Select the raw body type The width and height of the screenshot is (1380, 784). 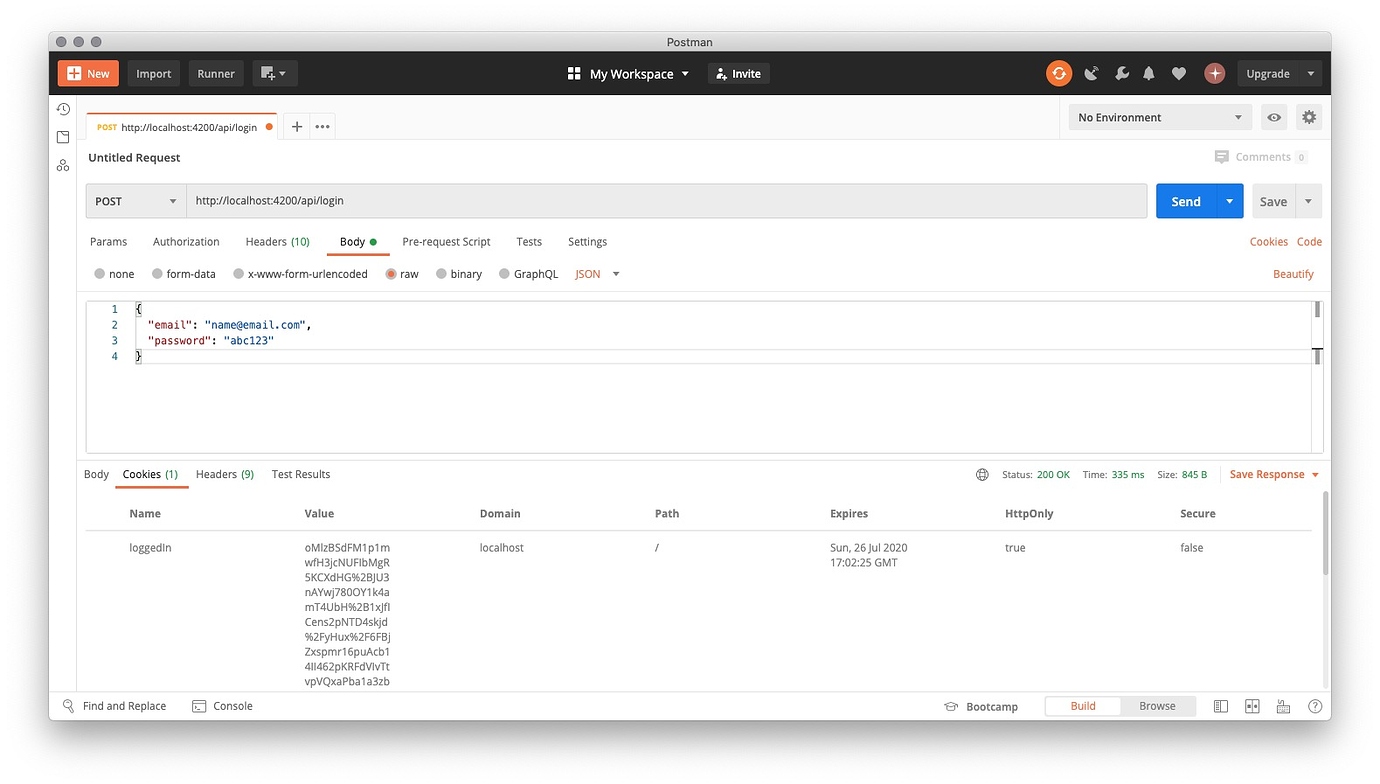(402, 274)
